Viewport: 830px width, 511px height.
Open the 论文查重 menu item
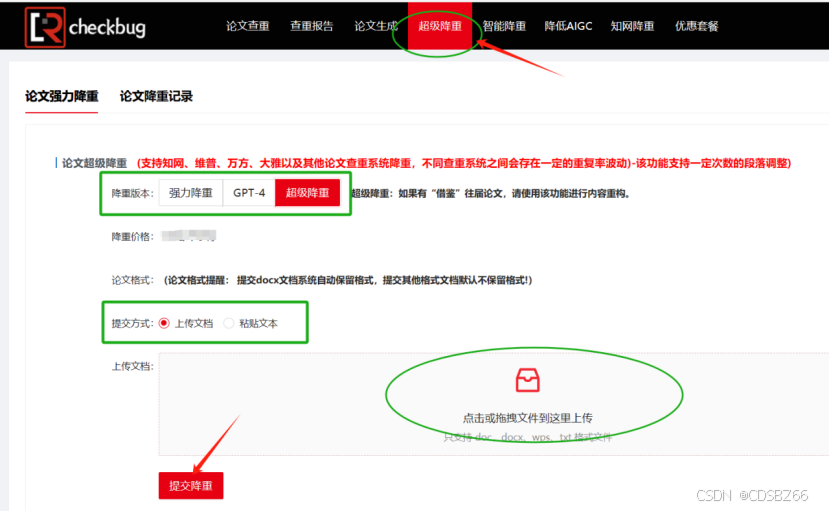(248, 26)
